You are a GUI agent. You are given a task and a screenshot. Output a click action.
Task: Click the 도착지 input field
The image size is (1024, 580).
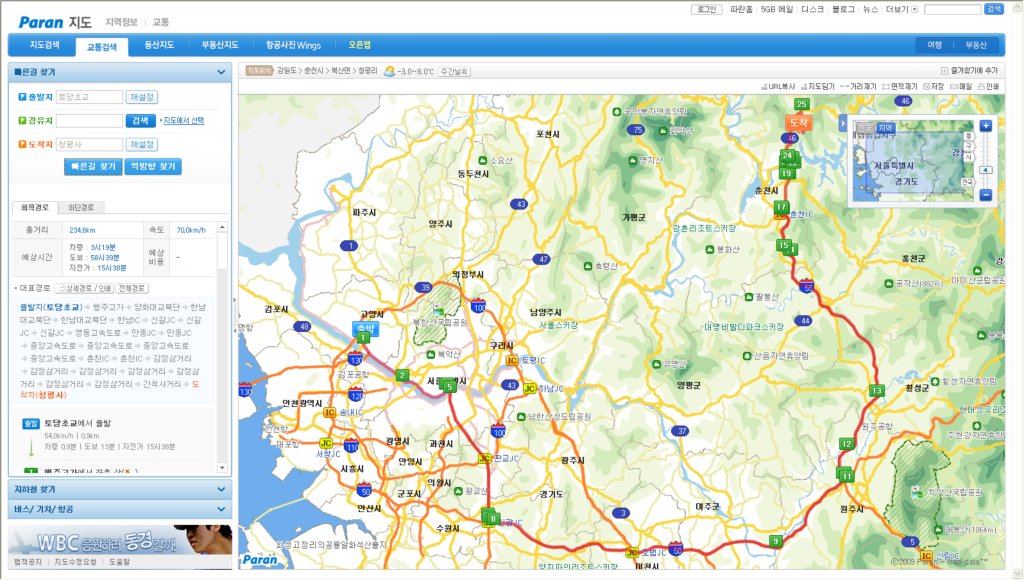click(x=89, y=144)
